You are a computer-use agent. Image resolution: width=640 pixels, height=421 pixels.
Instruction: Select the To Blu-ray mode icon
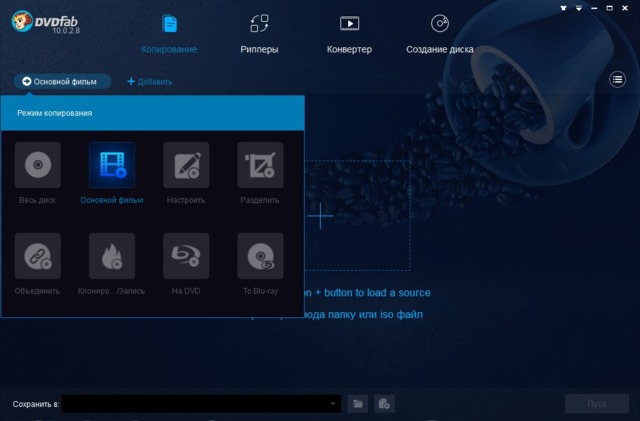coord(260,257)
